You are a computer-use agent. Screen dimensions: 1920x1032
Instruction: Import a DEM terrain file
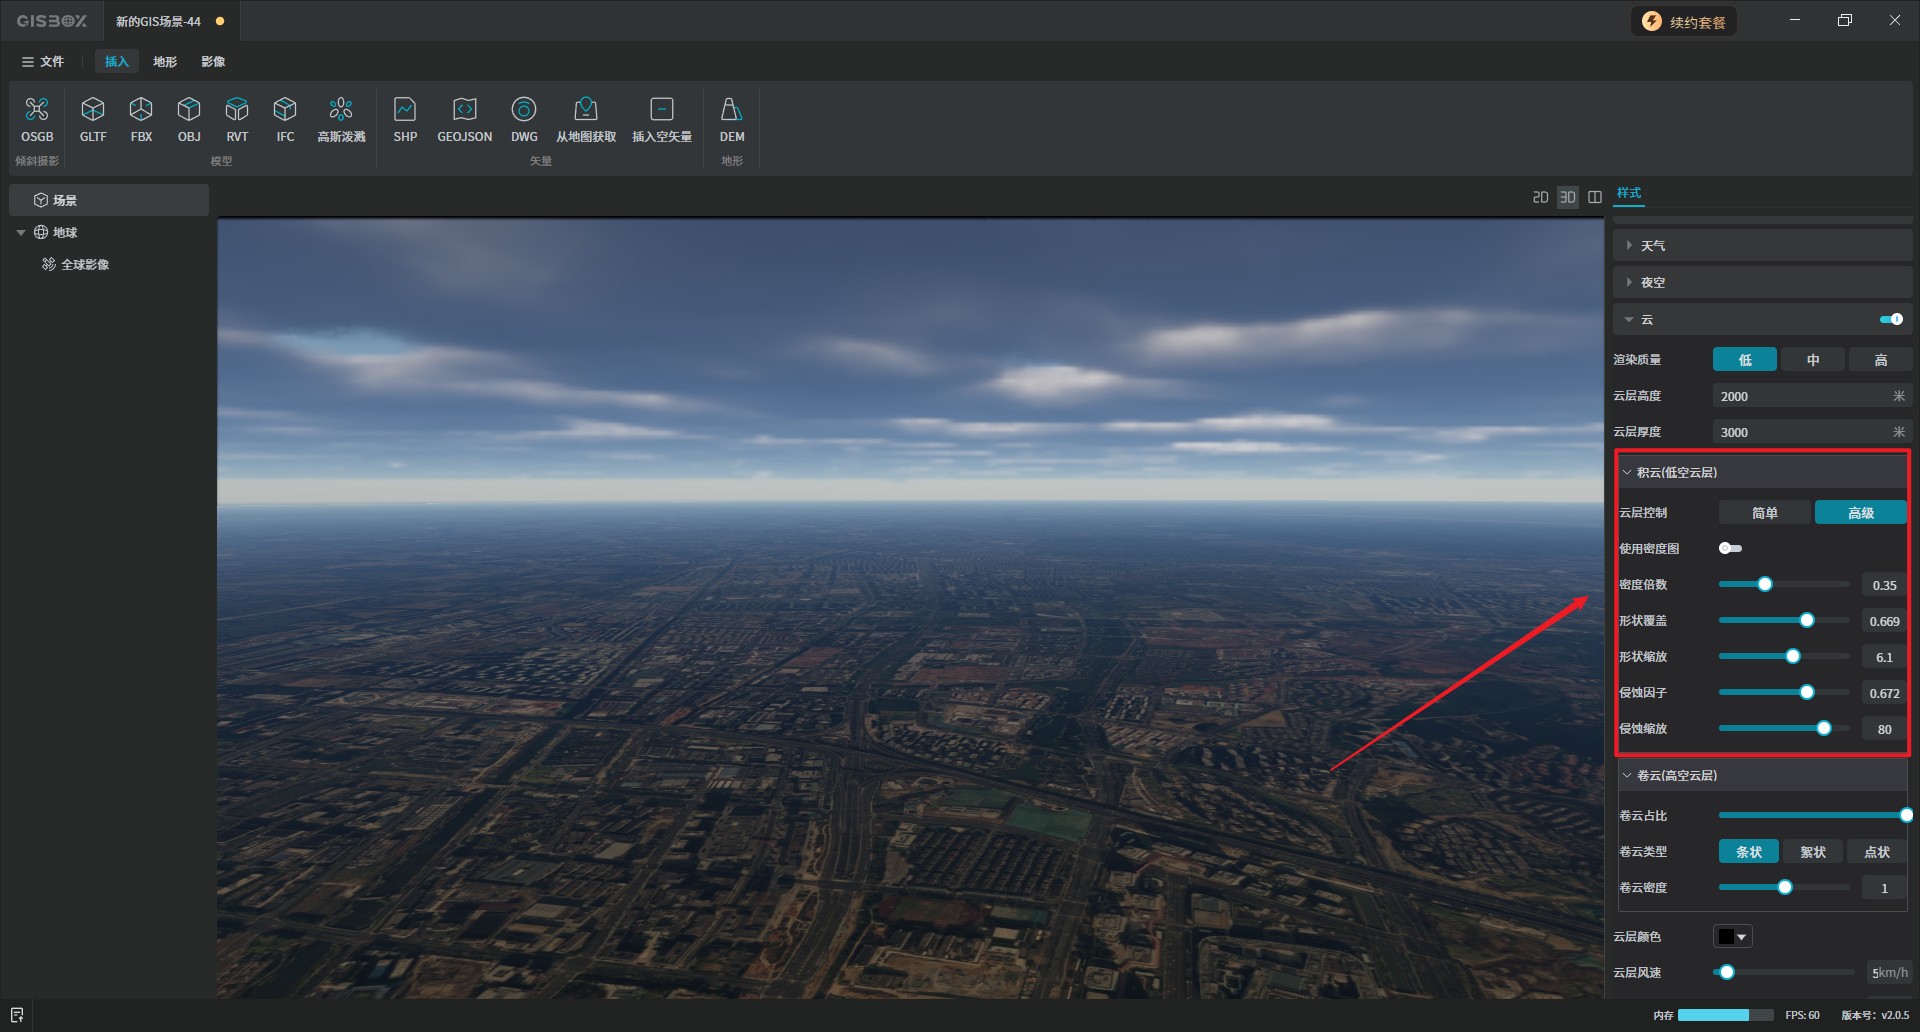(x=731, y=110)
